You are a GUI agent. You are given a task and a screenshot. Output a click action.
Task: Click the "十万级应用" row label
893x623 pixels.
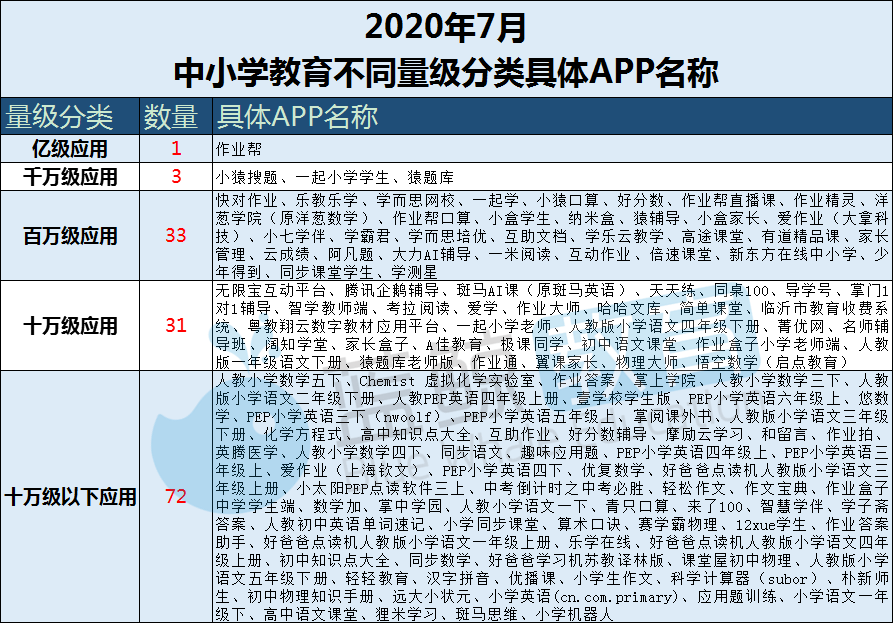[x=70, y=326]
